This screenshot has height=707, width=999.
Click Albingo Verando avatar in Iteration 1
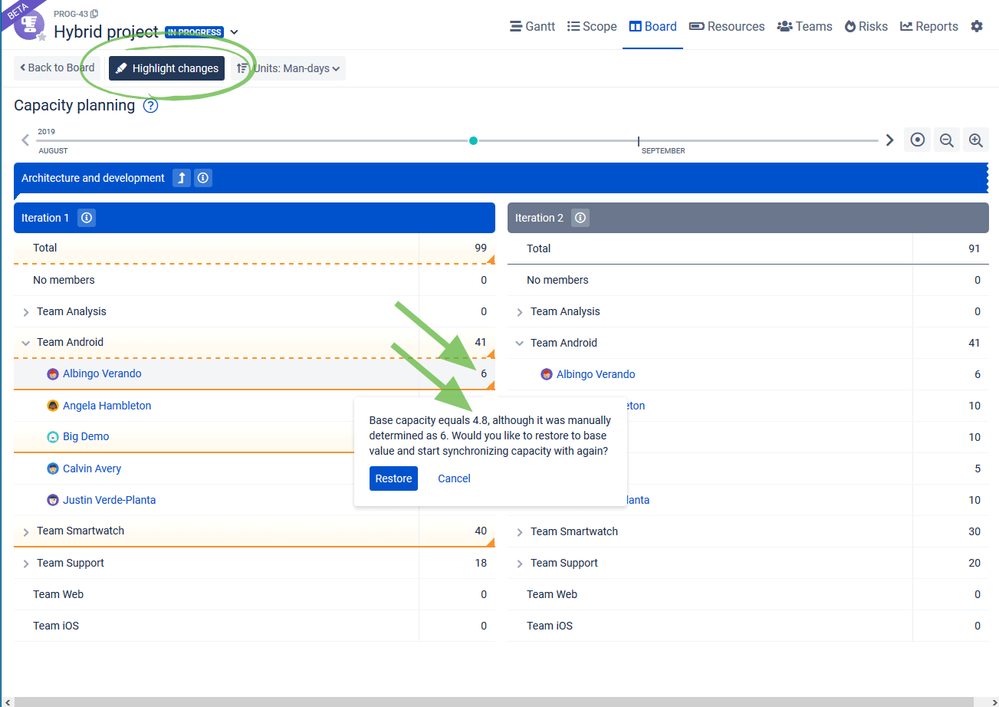(x=53, y=374)
